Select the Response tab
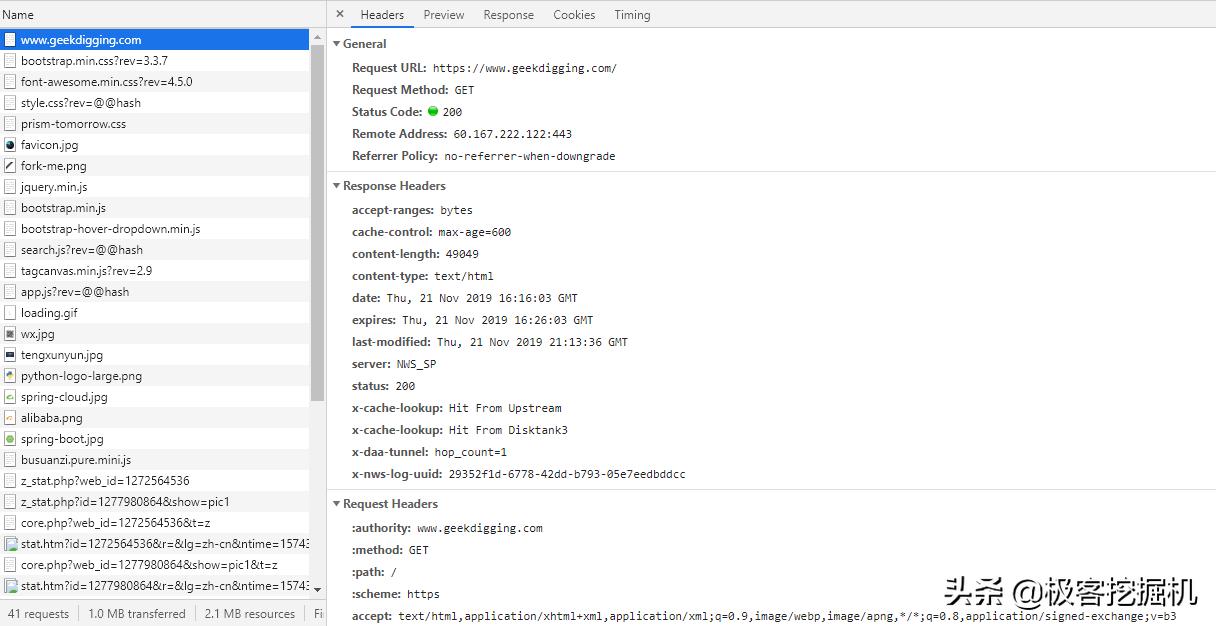 pyautogui.click(x=508, y=14)
